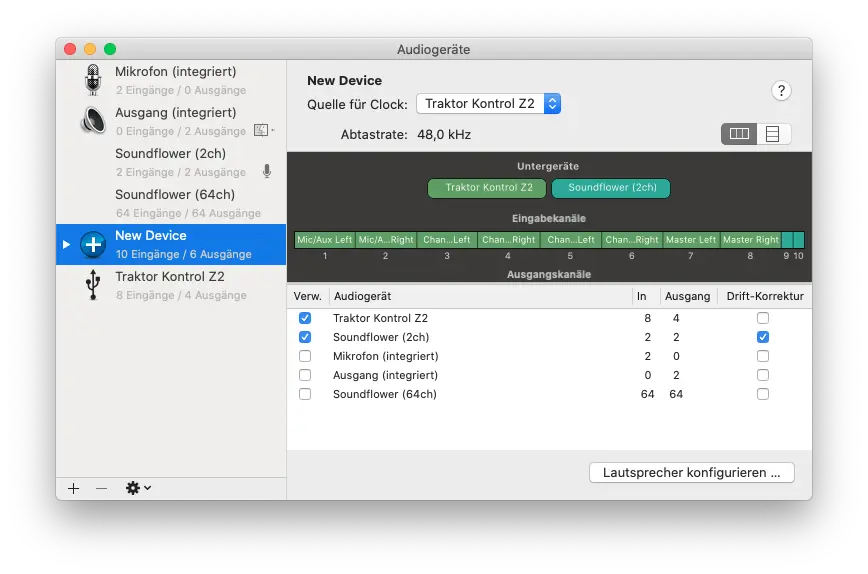The image size is (868, 574).
Task: Enable Mikrofon (integriert) as subdevice
Action: click(x=305, y=356)
